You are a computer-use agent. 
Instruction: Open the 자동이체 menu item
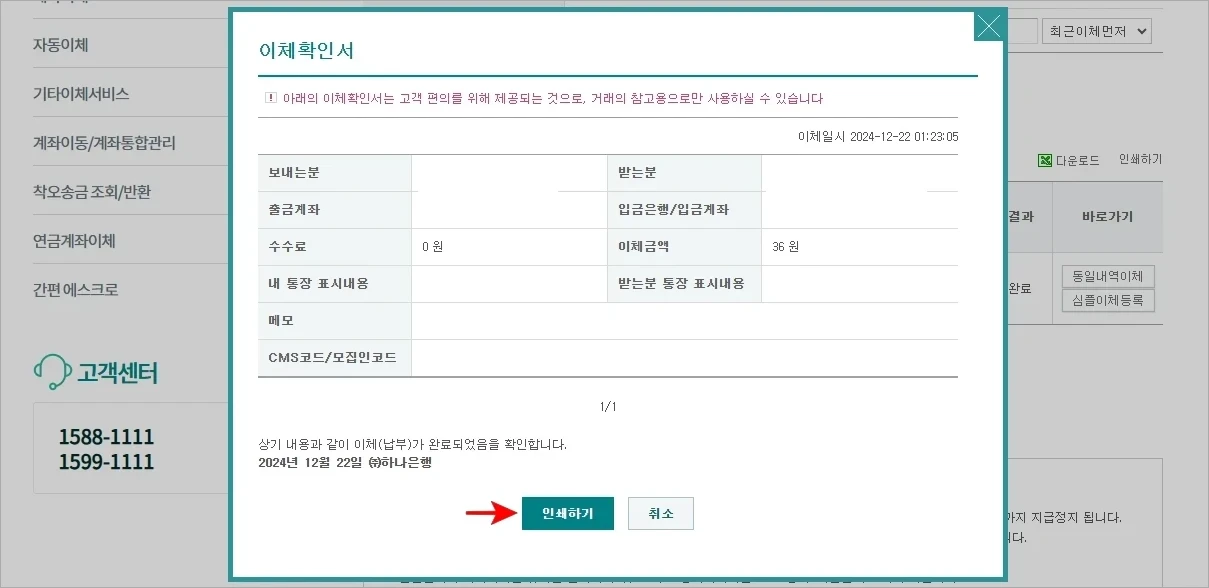[62, 43]
